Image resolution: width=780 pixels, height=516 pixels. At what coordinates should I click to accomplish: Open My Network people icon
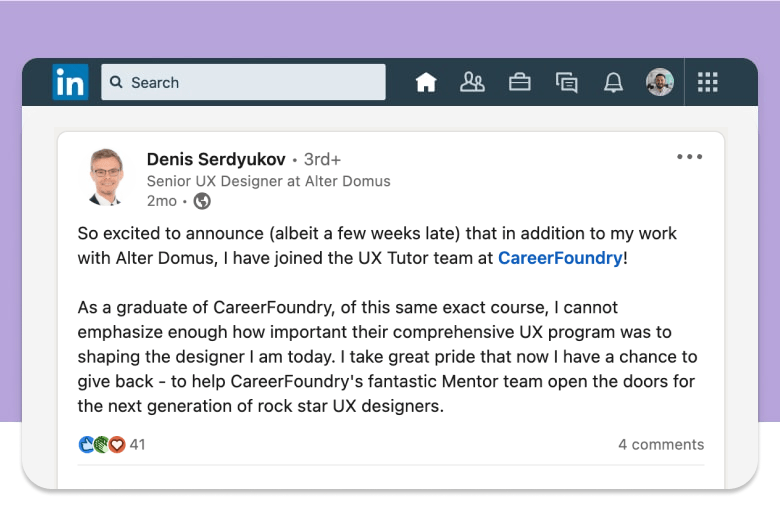(472, 83)
